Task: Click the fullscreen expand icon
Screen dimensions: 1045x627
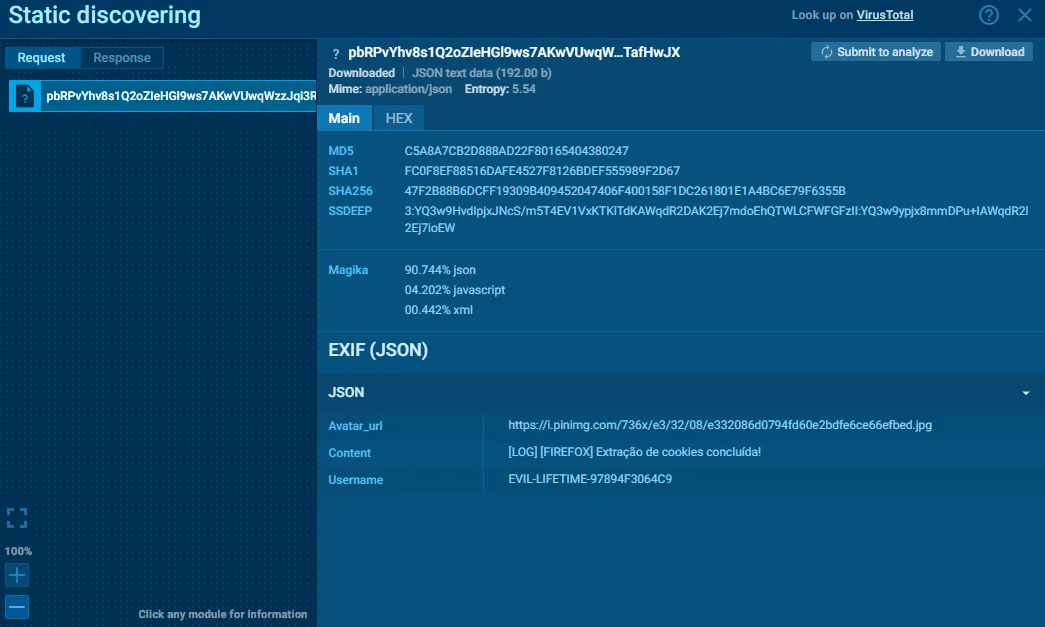Action: (17, 518)
